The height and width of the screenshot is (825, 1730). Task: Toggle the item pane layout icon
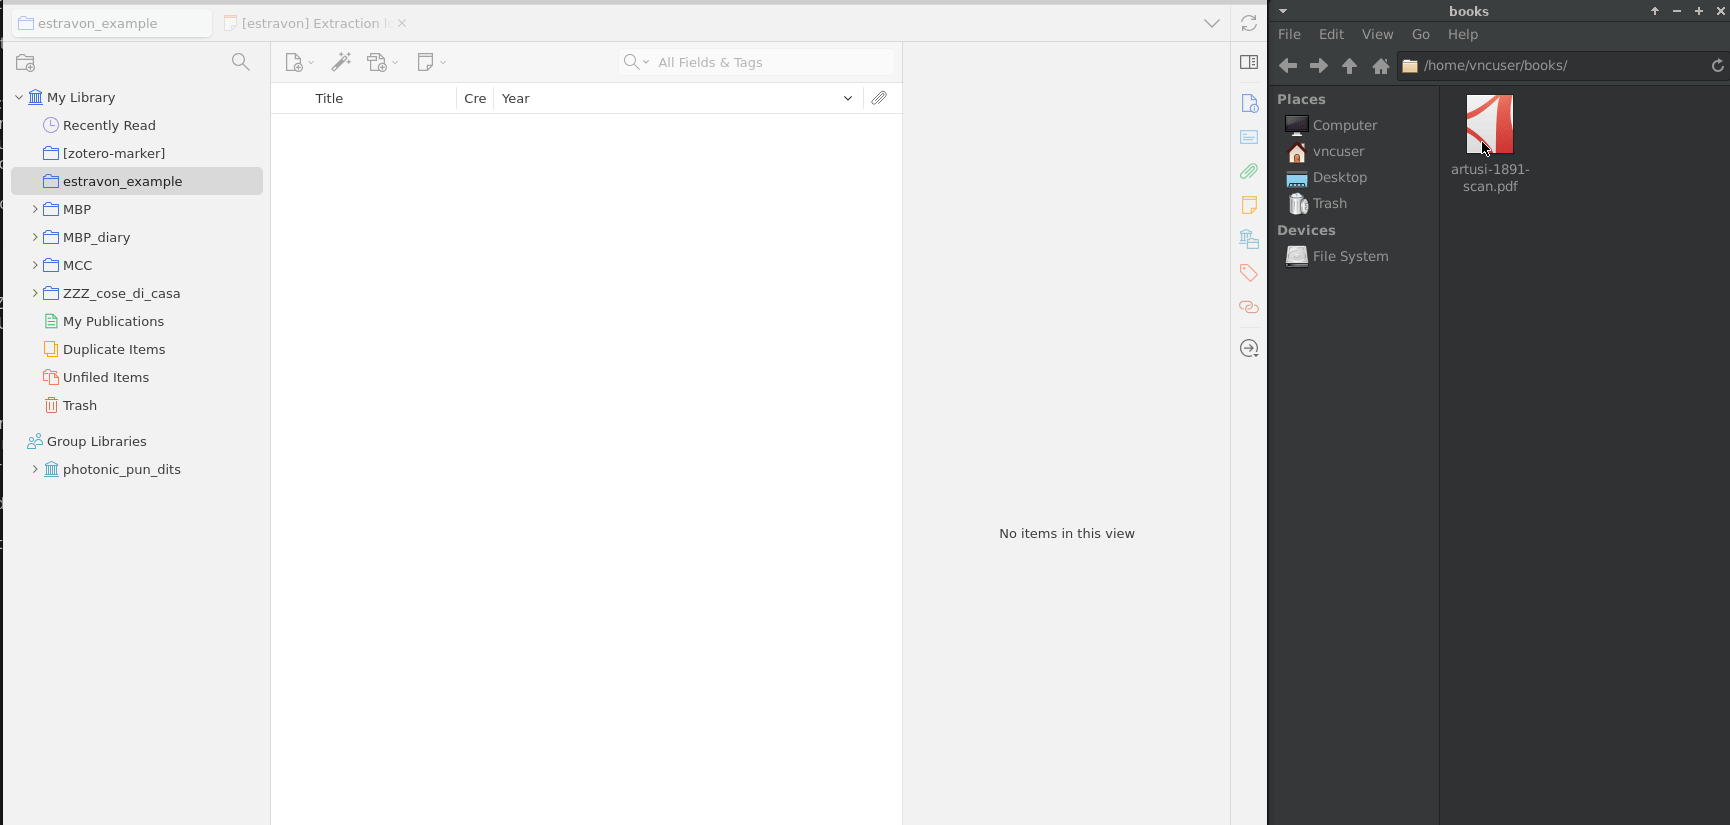(x=1249, y=62)
